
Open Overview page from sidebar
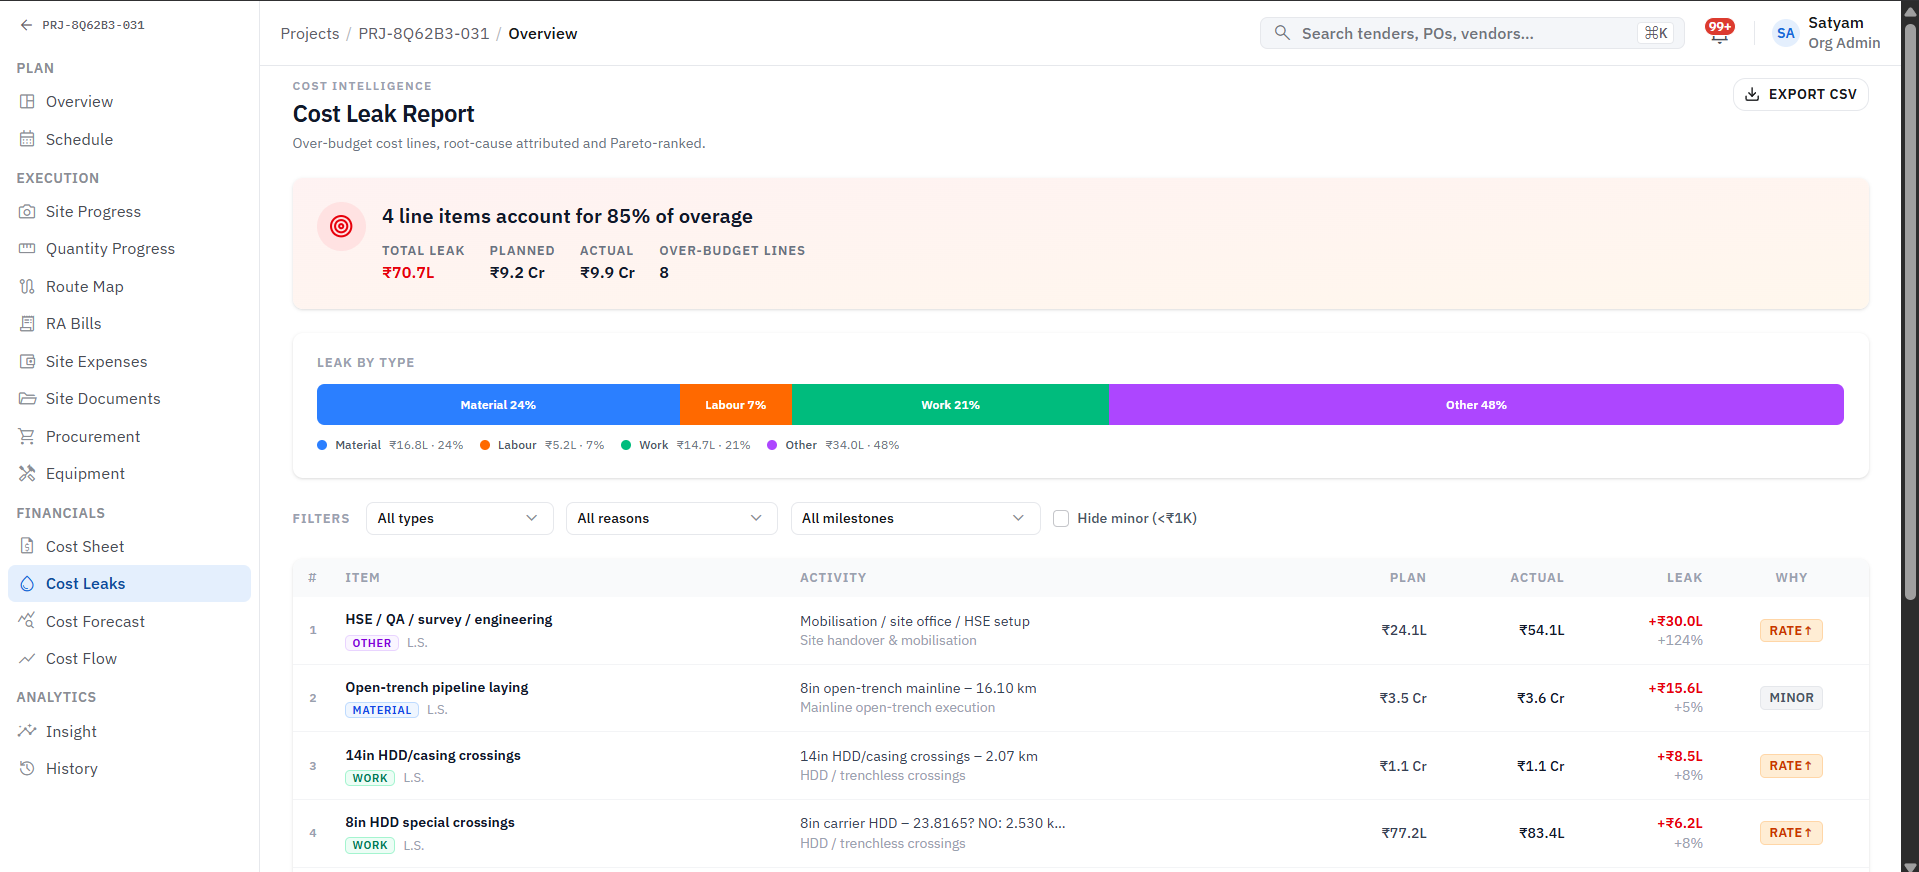coord(129,102)
